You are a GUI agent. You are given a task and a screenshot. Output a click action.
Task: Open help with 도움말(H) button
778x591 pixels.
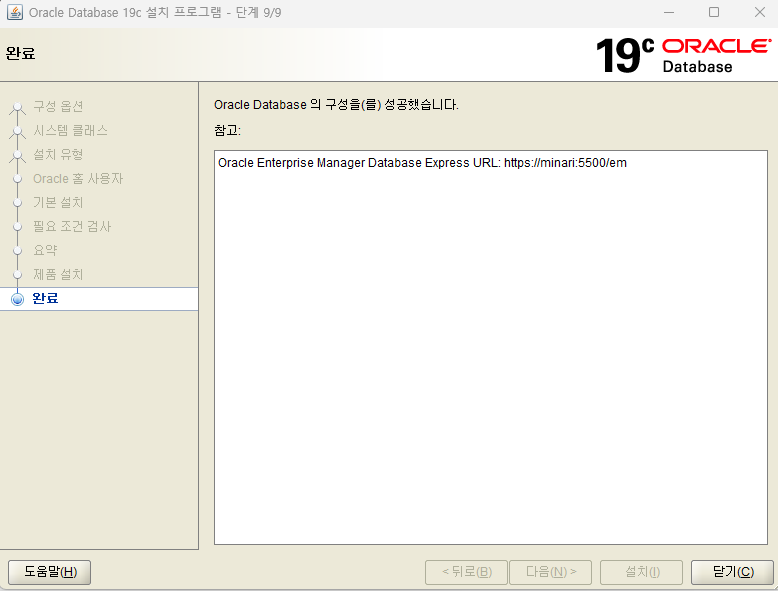tap(50, 572)
